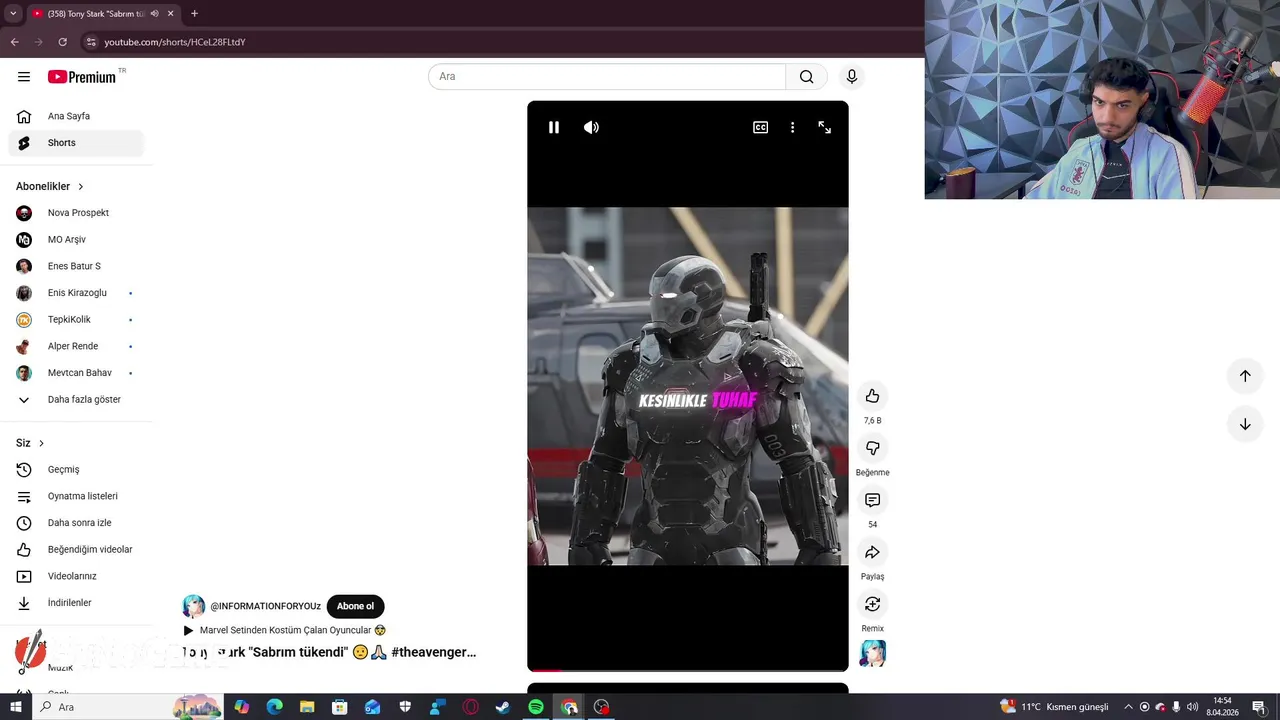
Task: Open the Nova Prospekt subscription
Action: (x=76, y=213)
